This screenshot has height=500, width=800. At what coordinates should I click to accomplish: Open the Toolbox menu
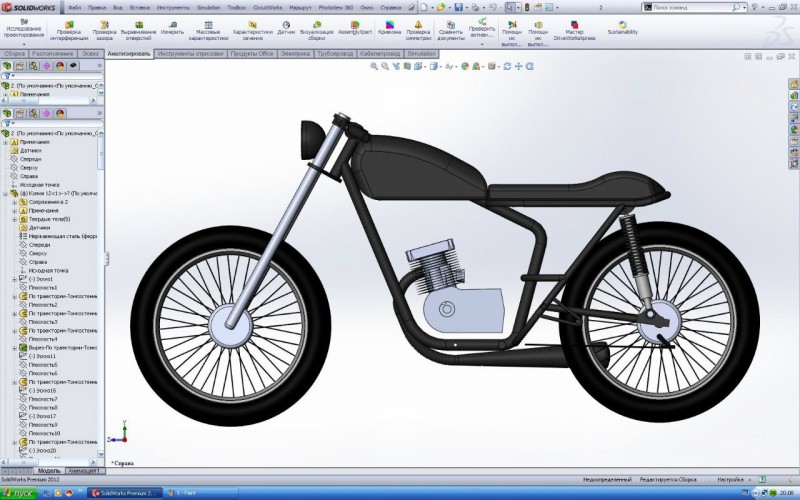click(x=236, y=8)
